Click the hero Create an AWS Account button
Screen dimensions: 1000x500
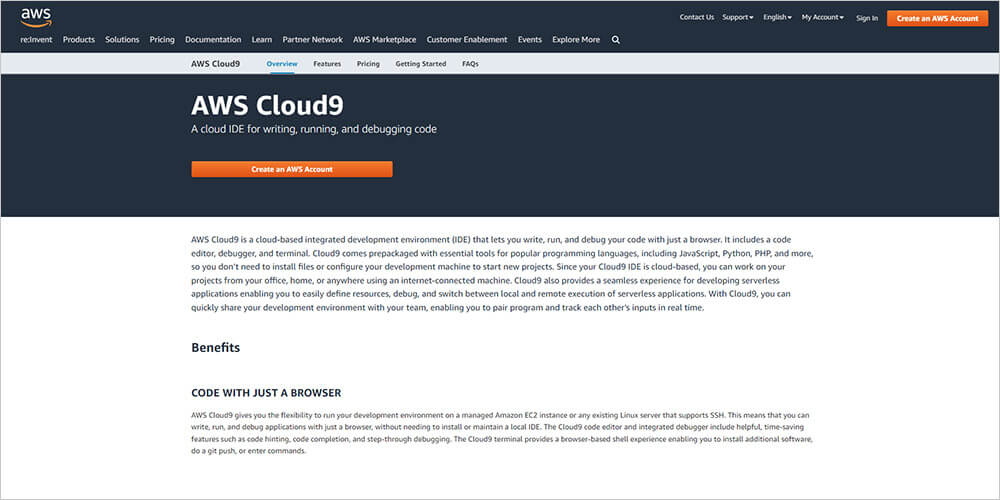click(x=292, y=169)
